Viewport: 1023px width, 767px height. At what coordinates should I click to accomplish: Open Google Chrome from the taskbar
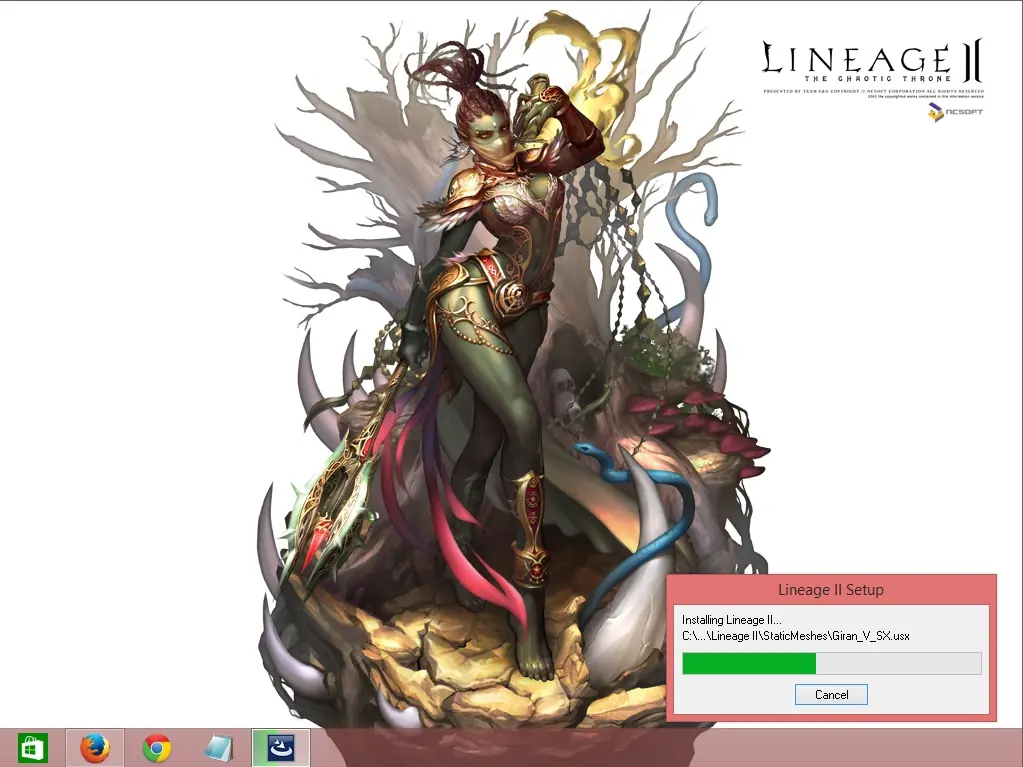click(x=157, y=748)
